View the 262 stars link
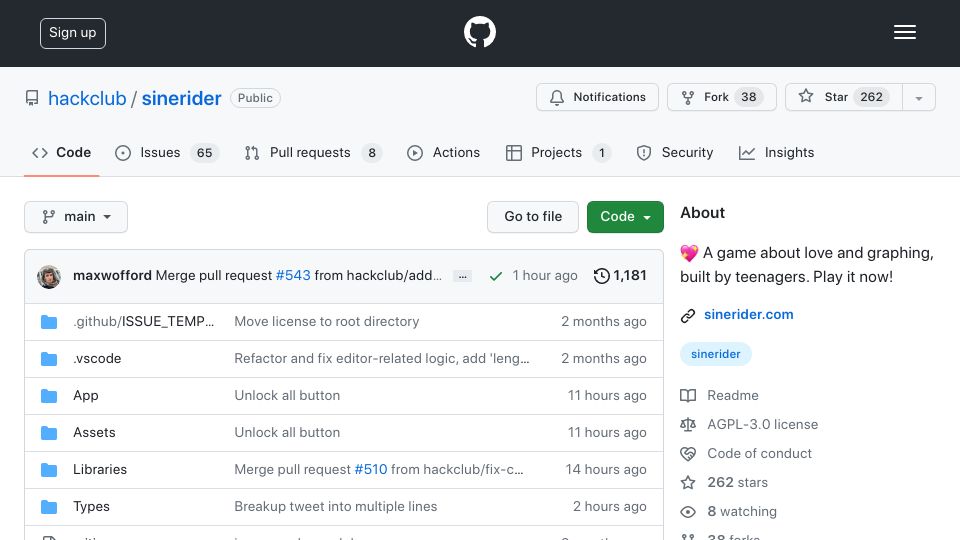 pyautogui.click(x=737, y=482)
